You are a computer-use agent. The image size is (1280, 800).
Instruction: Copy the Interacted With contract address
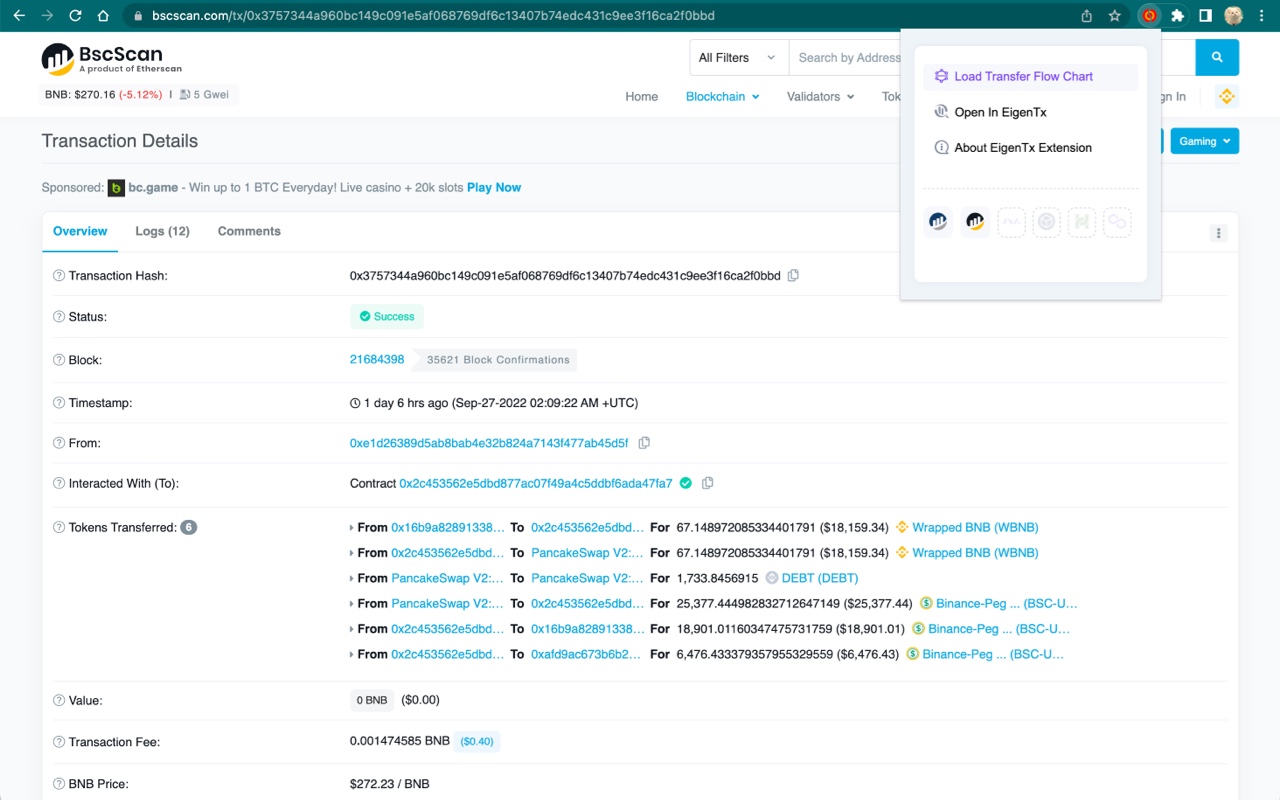click(x=707, y=483)
